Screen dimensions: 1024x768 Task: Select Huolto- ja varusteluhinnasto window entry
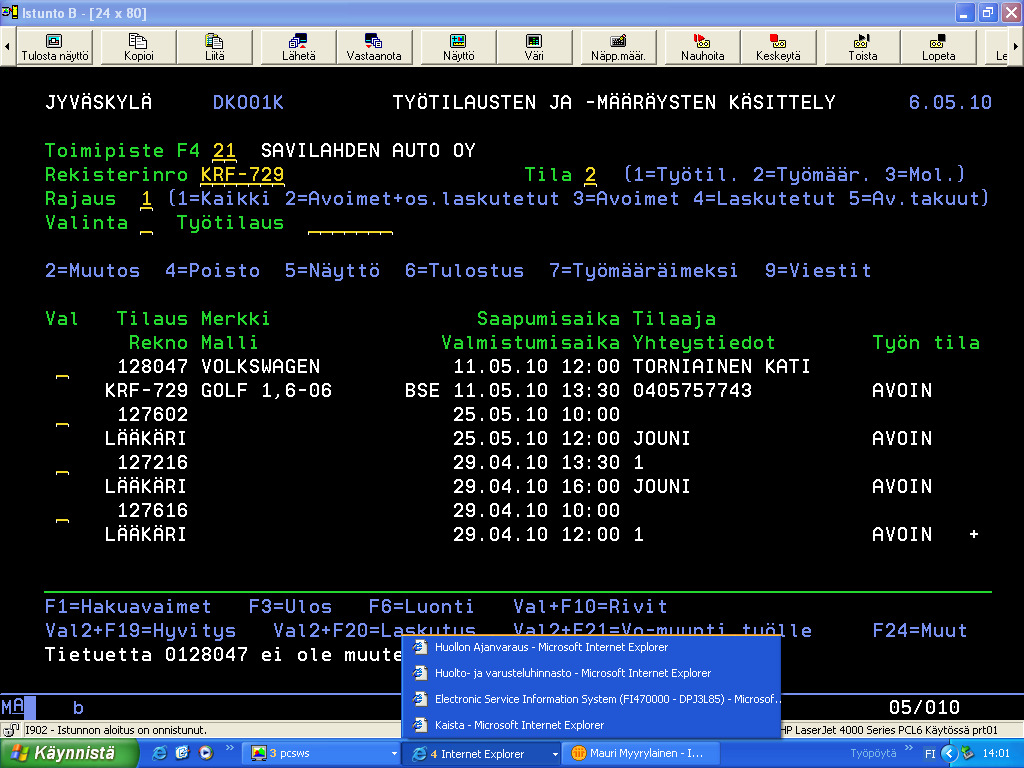coord(591,673)
